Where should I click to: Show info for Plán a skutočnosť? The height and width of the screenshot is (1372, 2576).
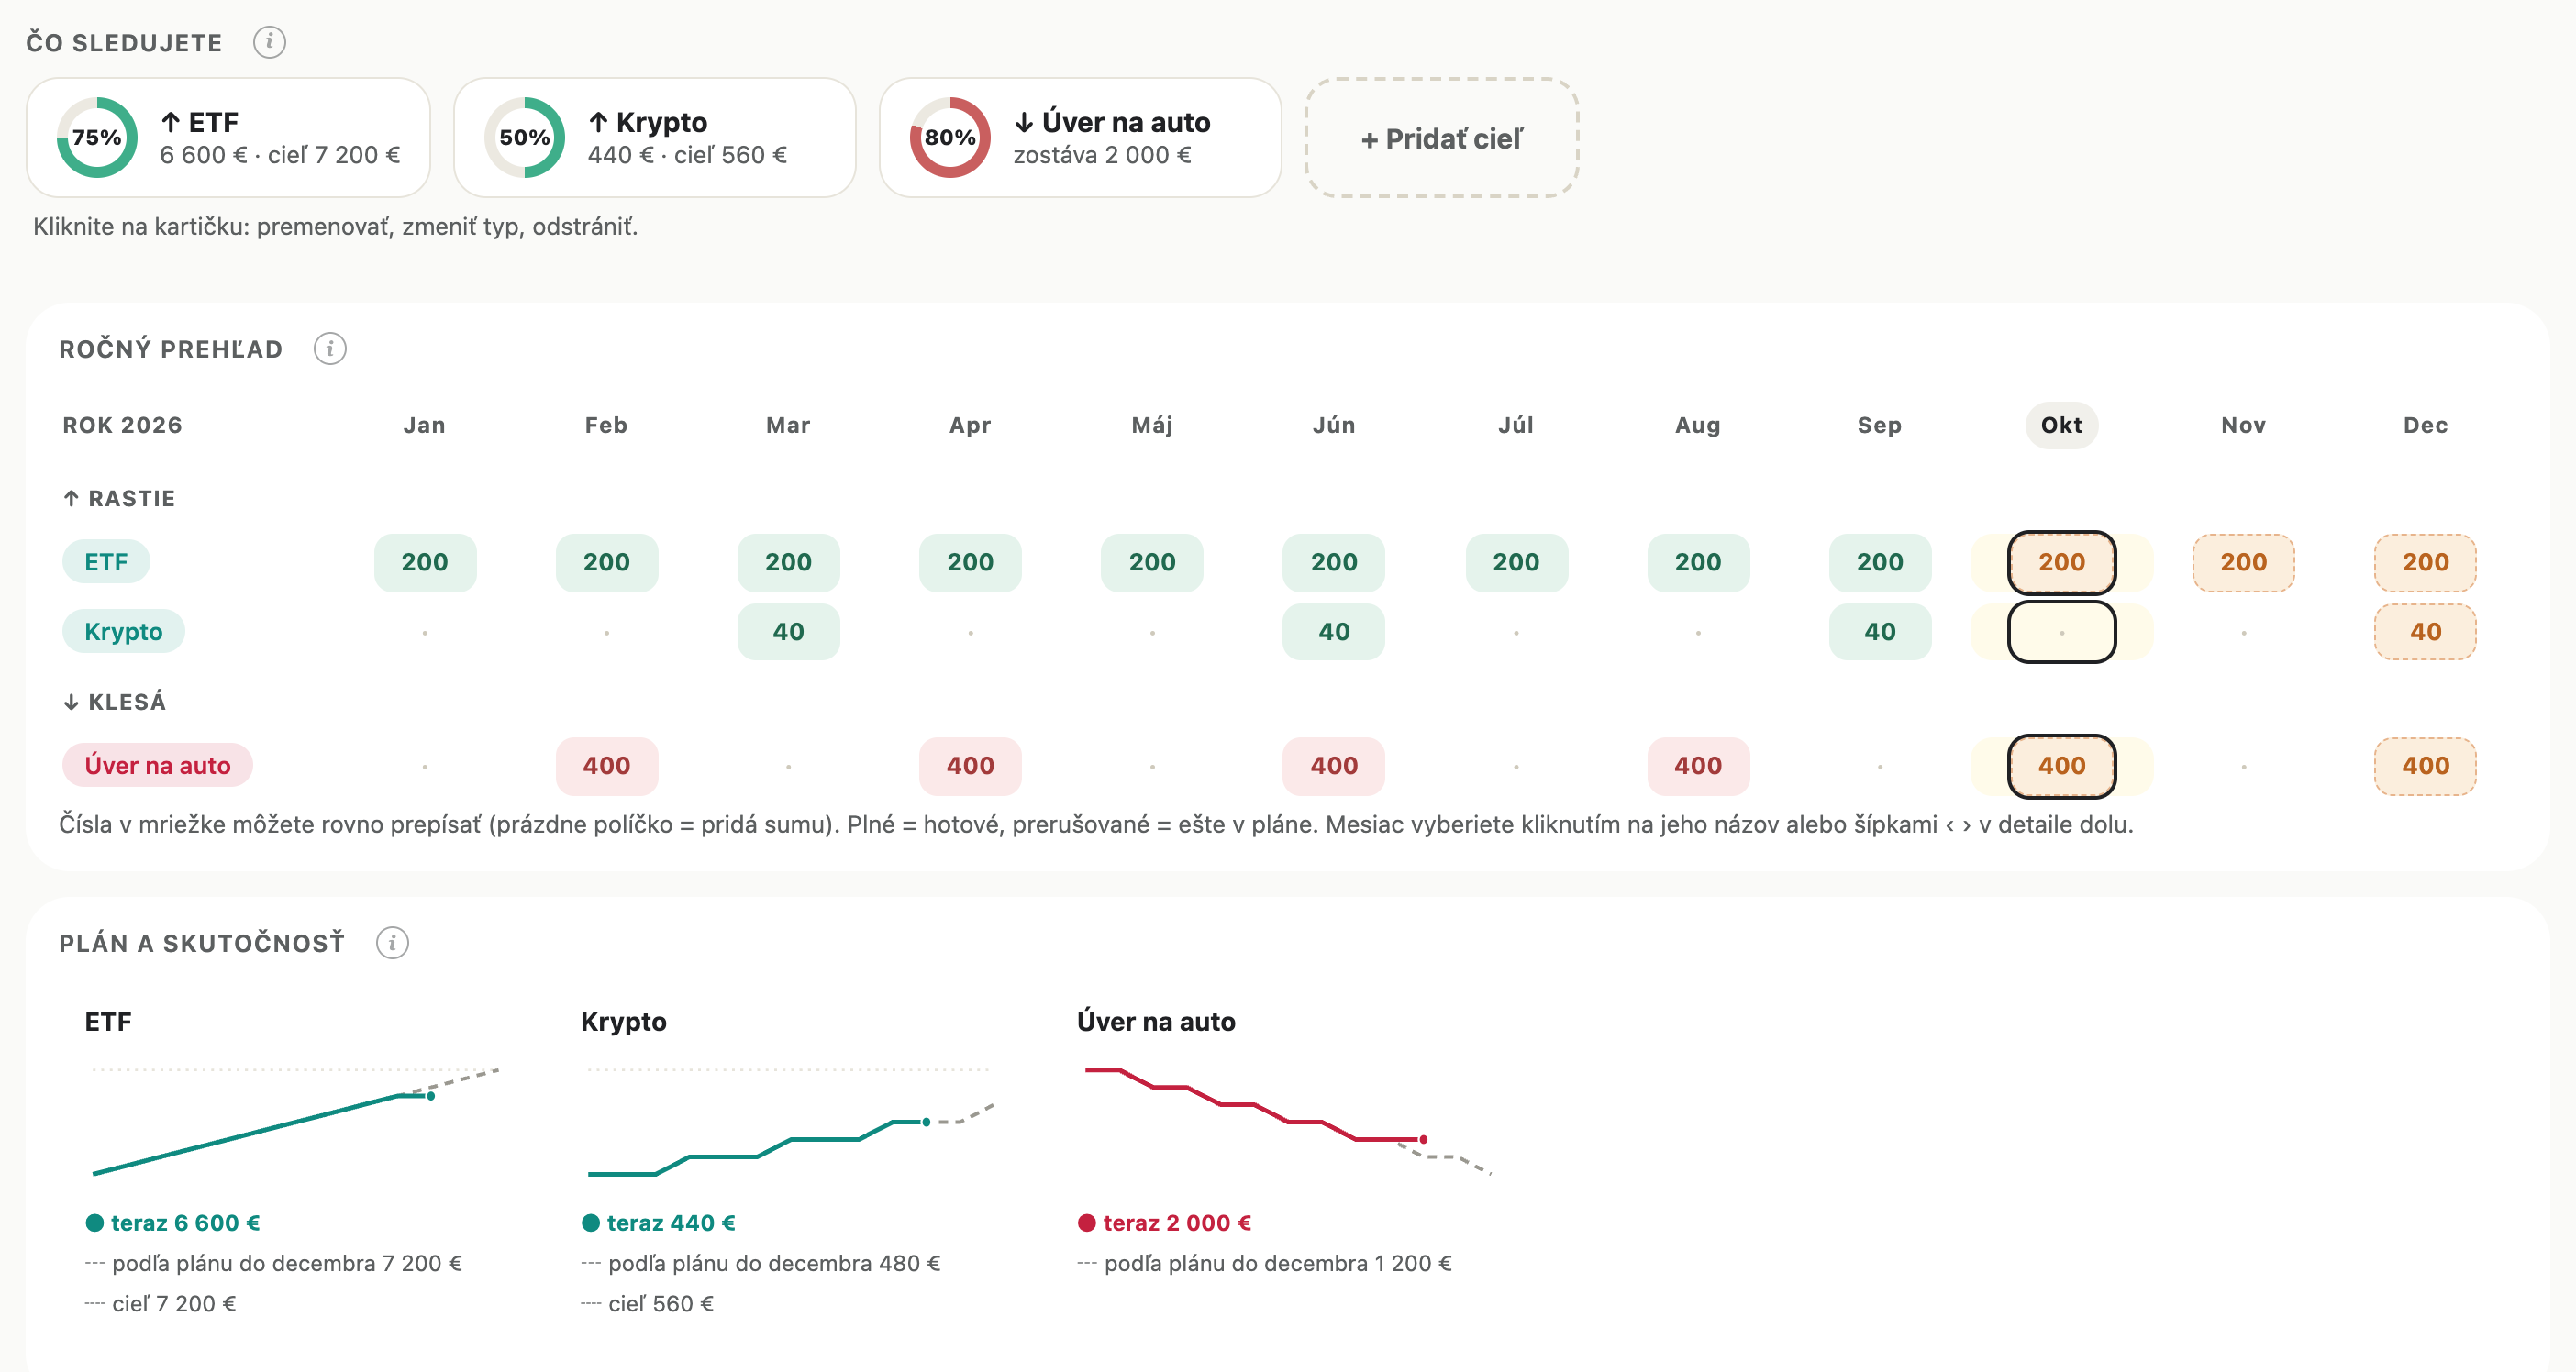[392, 943]
